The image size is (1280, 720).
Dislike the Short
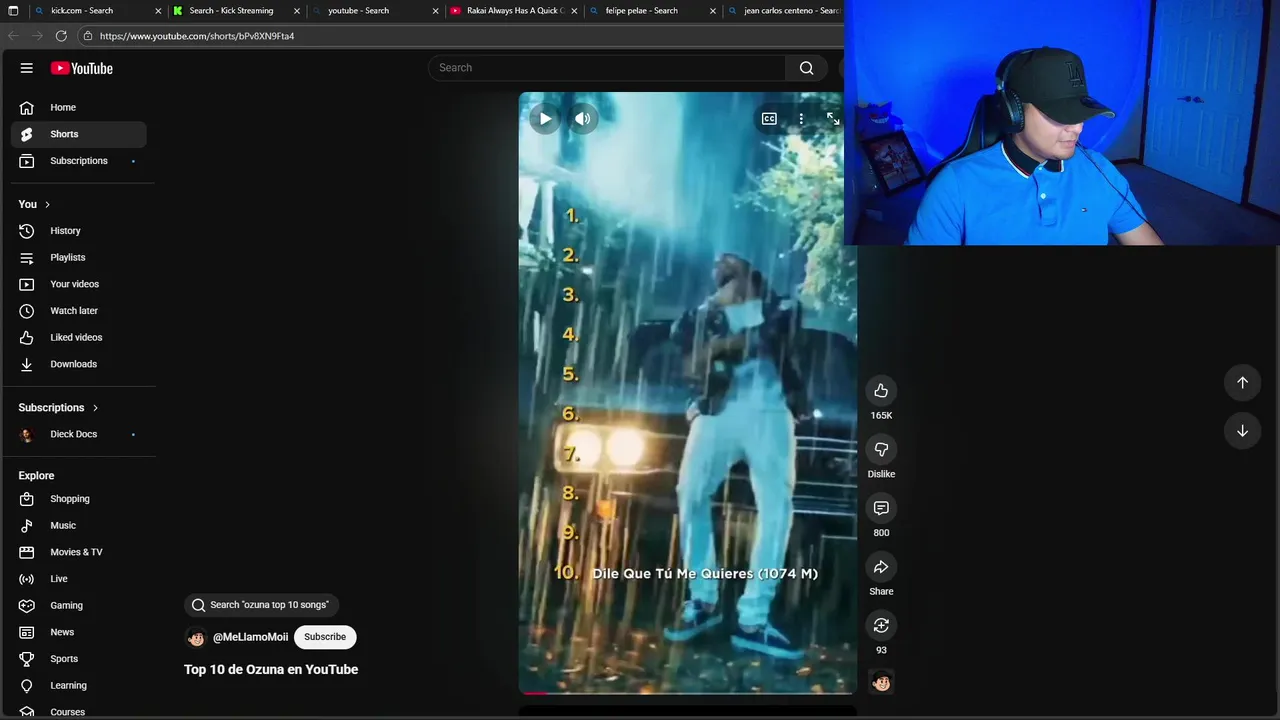(881, 450)
